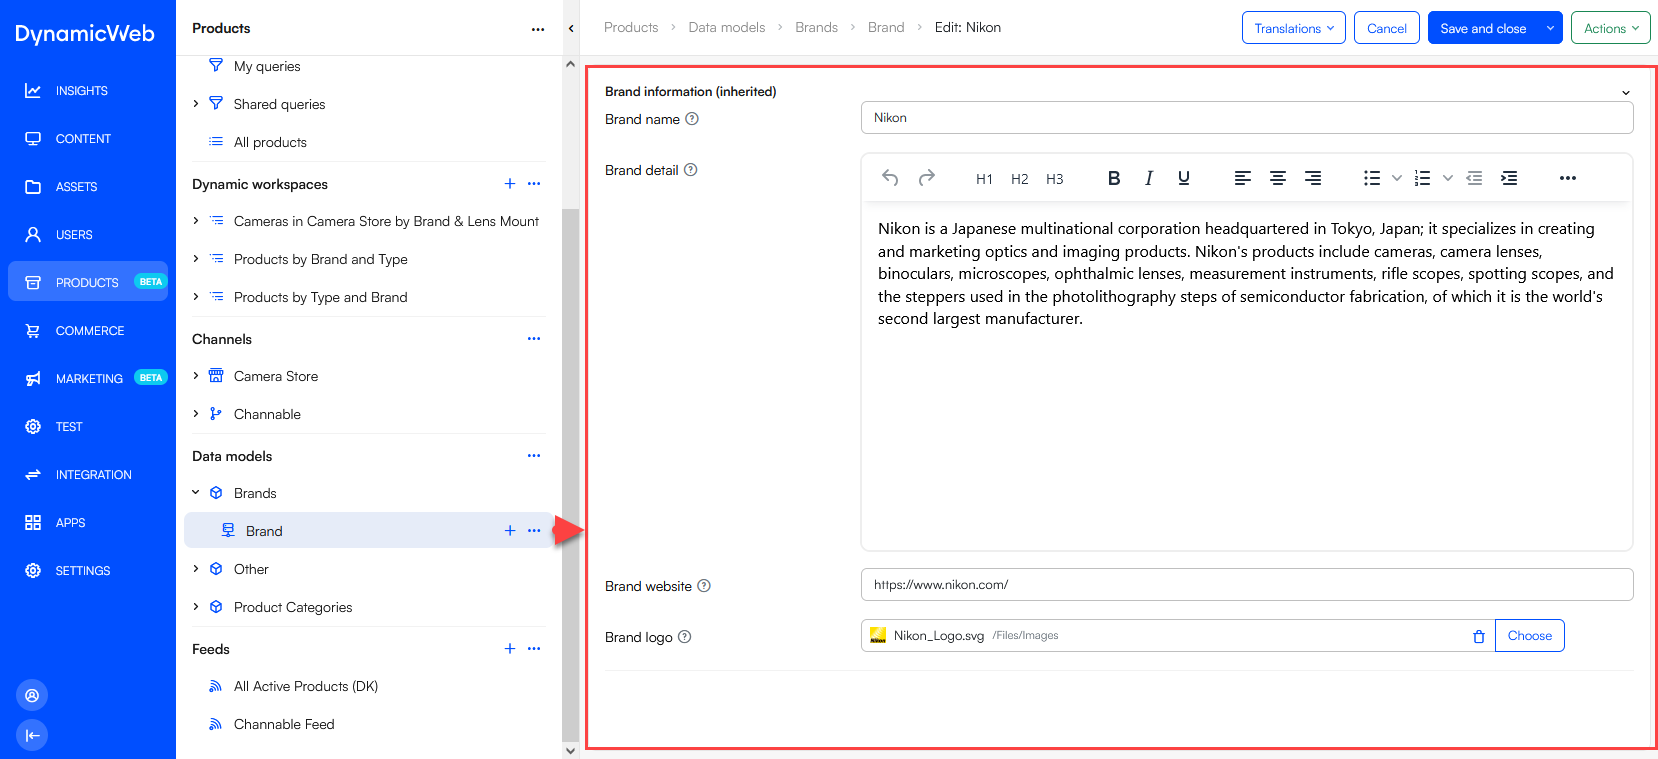This screenshot has width=1658, height=759.
Task: Open the Marketing section
Action: point(88,379)
